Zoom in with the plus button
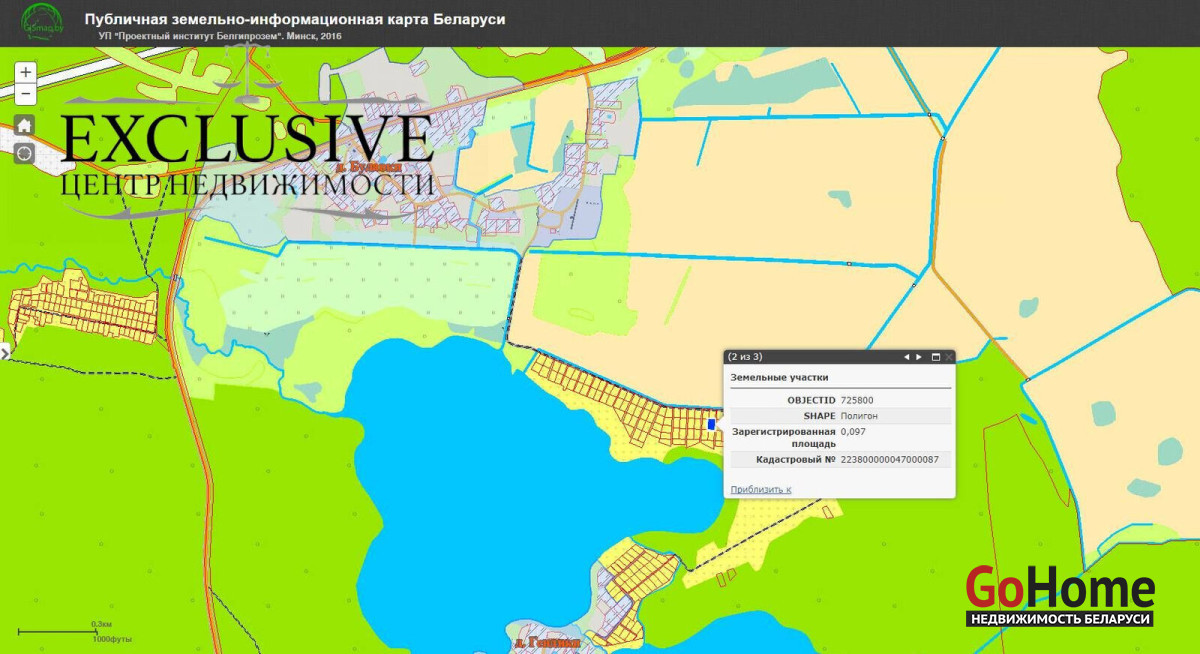This screenshot has height=654, width=1200. (x=26, y=72)
